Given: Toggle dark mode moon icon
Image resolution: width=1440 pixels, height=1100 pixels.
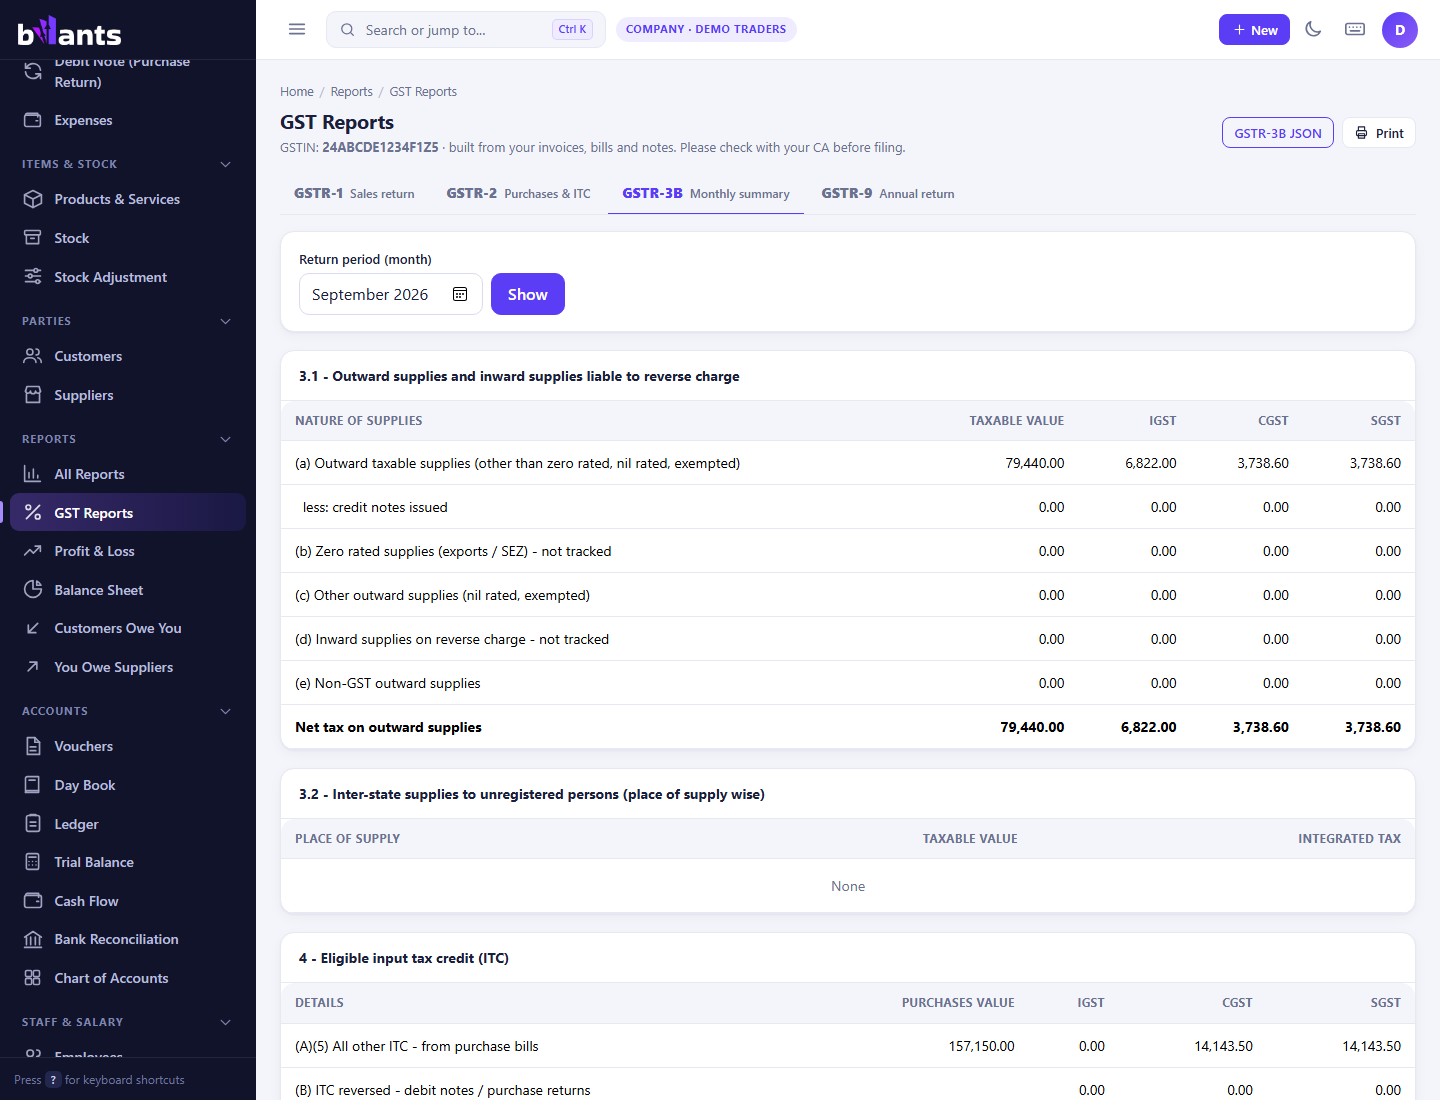Looking at the screenshot, I should (1313, 29).
